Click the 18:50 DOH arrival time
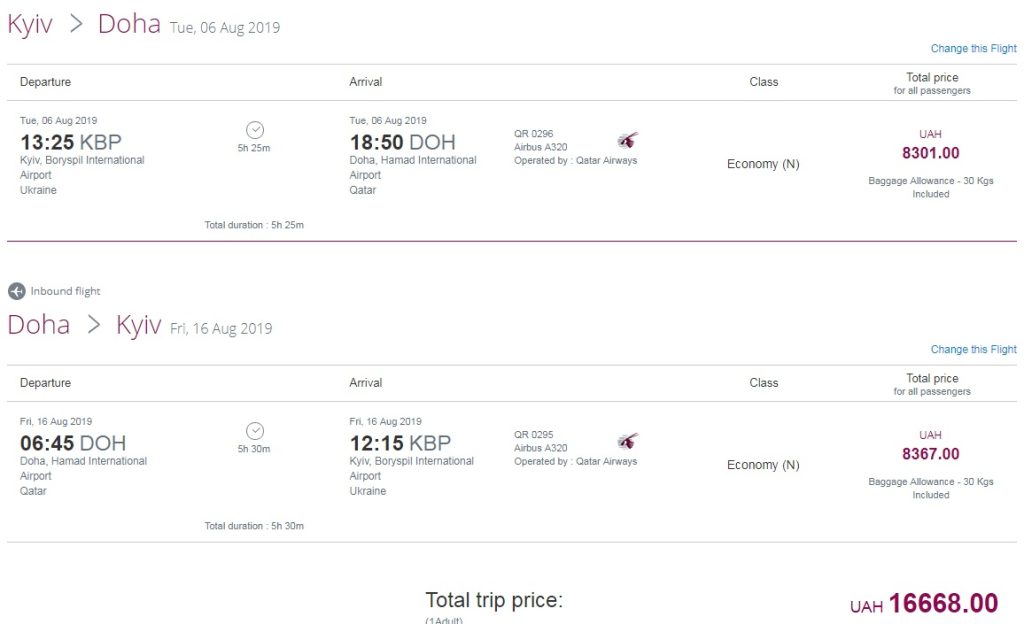 [x=402, y=143]
